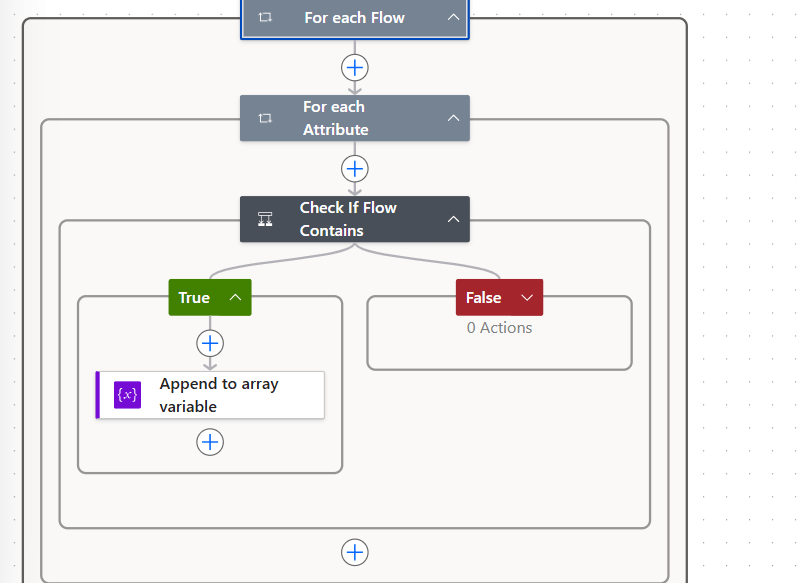Add an action below For each Attribute header
The height and width of the screenshot is (583, 807).
355,168
